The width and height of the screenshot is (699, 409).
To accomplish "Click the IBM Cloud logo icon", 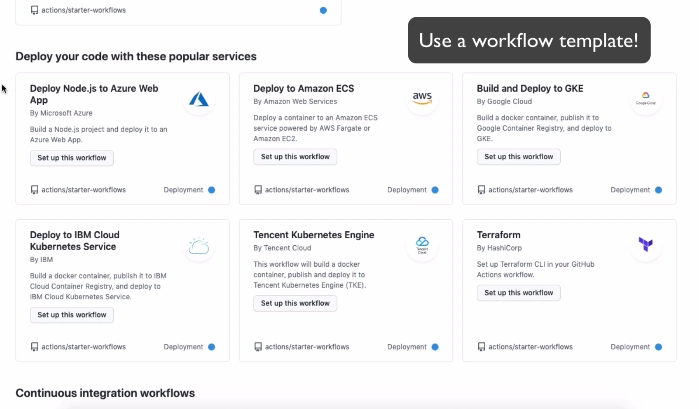I will [x=199, y=246].
